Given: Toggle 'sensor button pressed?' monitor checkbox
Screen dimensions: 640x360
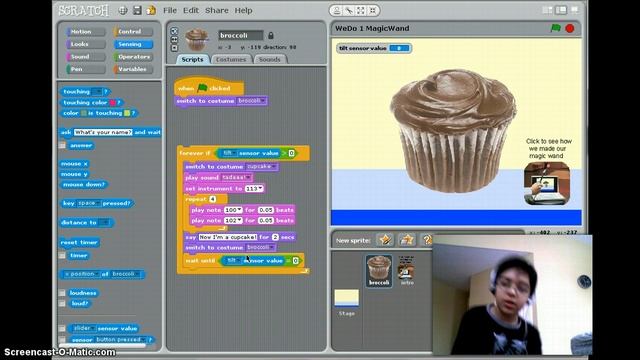Looking at the screenshot, I should click(62, 340).
